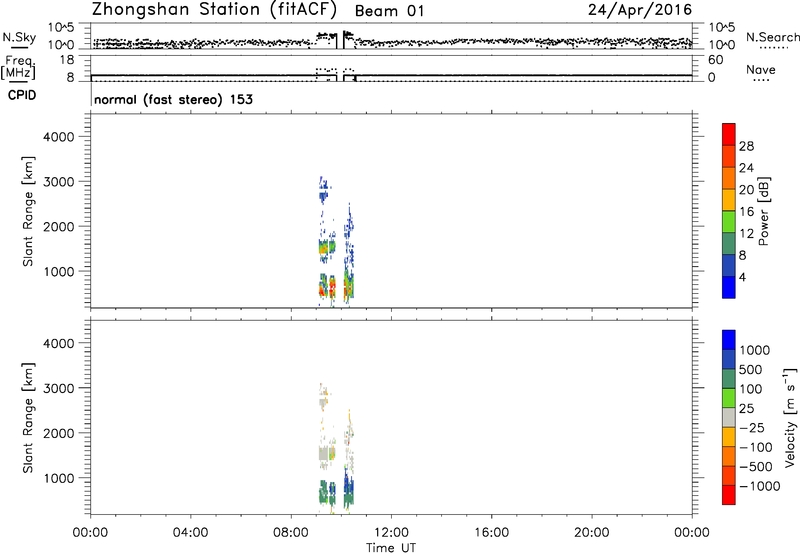
Task: Pick the darkest blue bottom Power colorbar segment
Action: pos(729,287)
